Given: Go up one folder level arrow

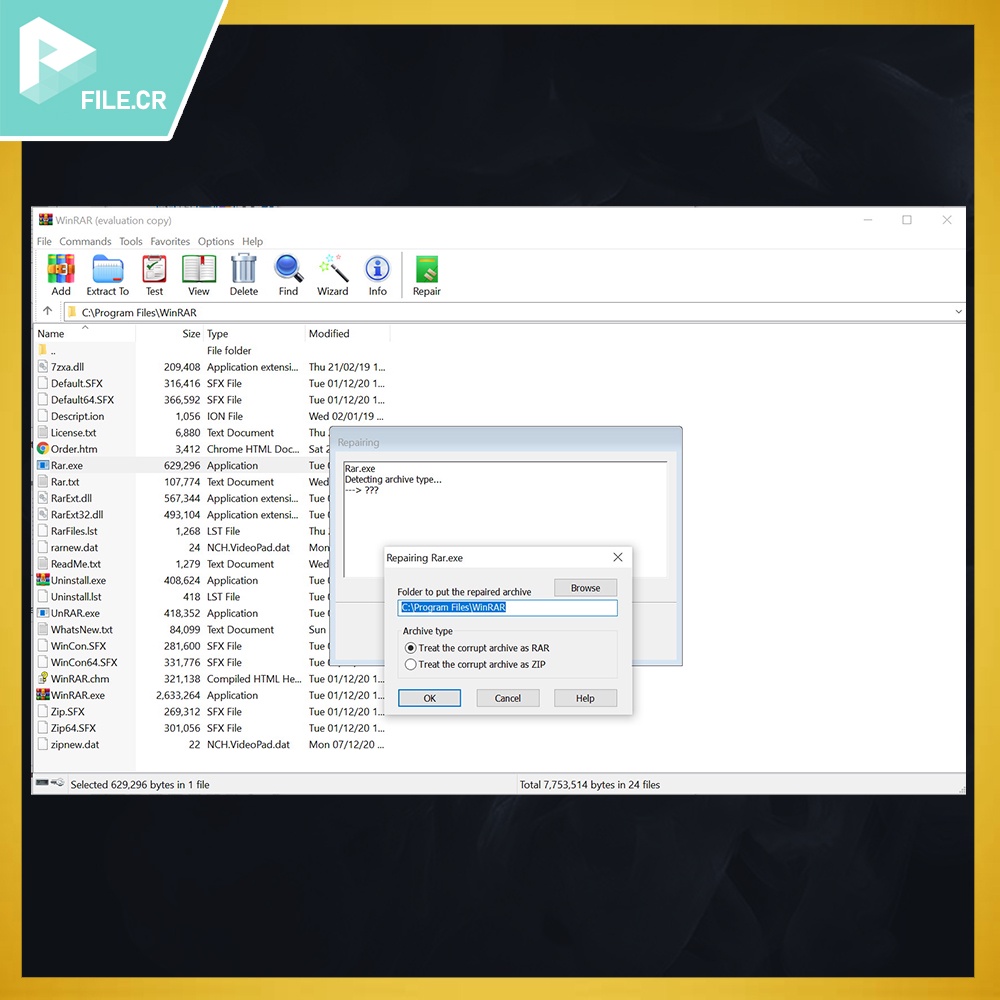Looking at the screenshot, I should [x=47, y=312].
